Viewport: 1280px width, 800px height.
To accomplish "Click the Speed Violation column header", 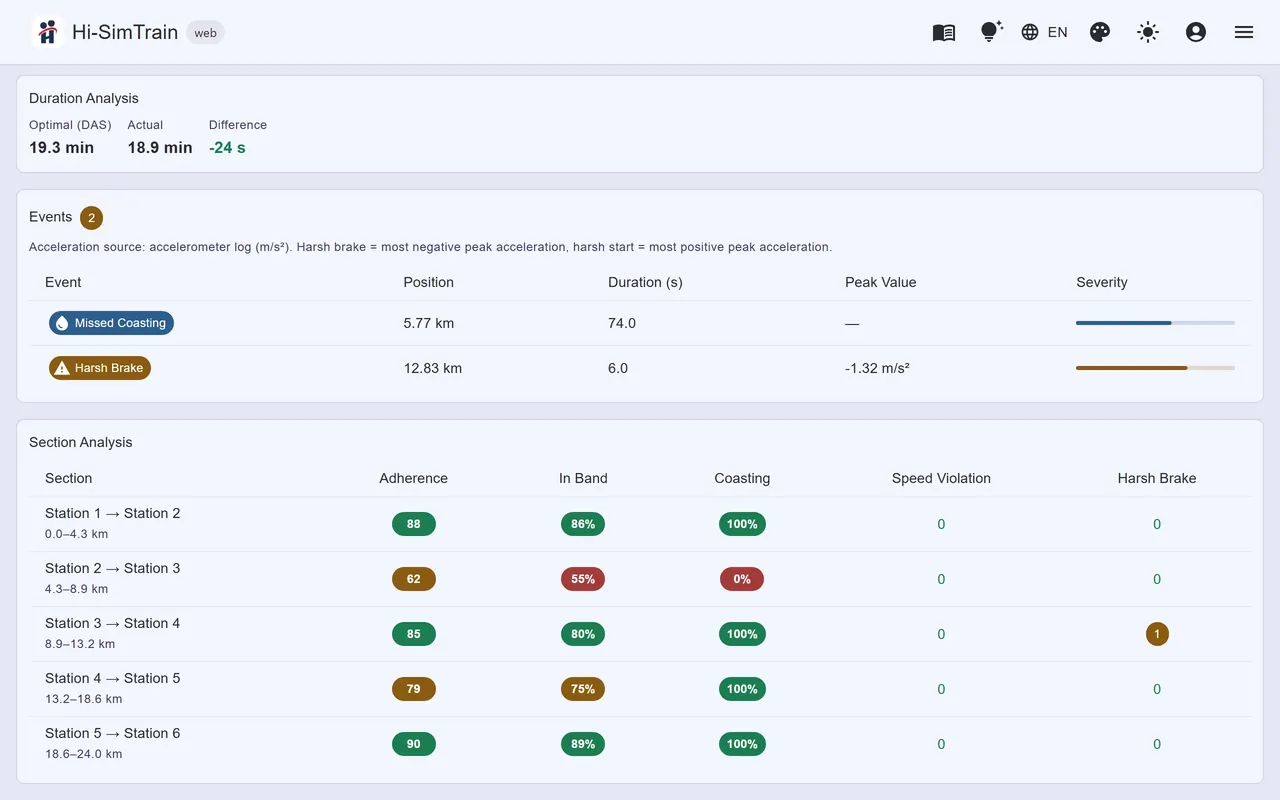I will click(941, 478).
